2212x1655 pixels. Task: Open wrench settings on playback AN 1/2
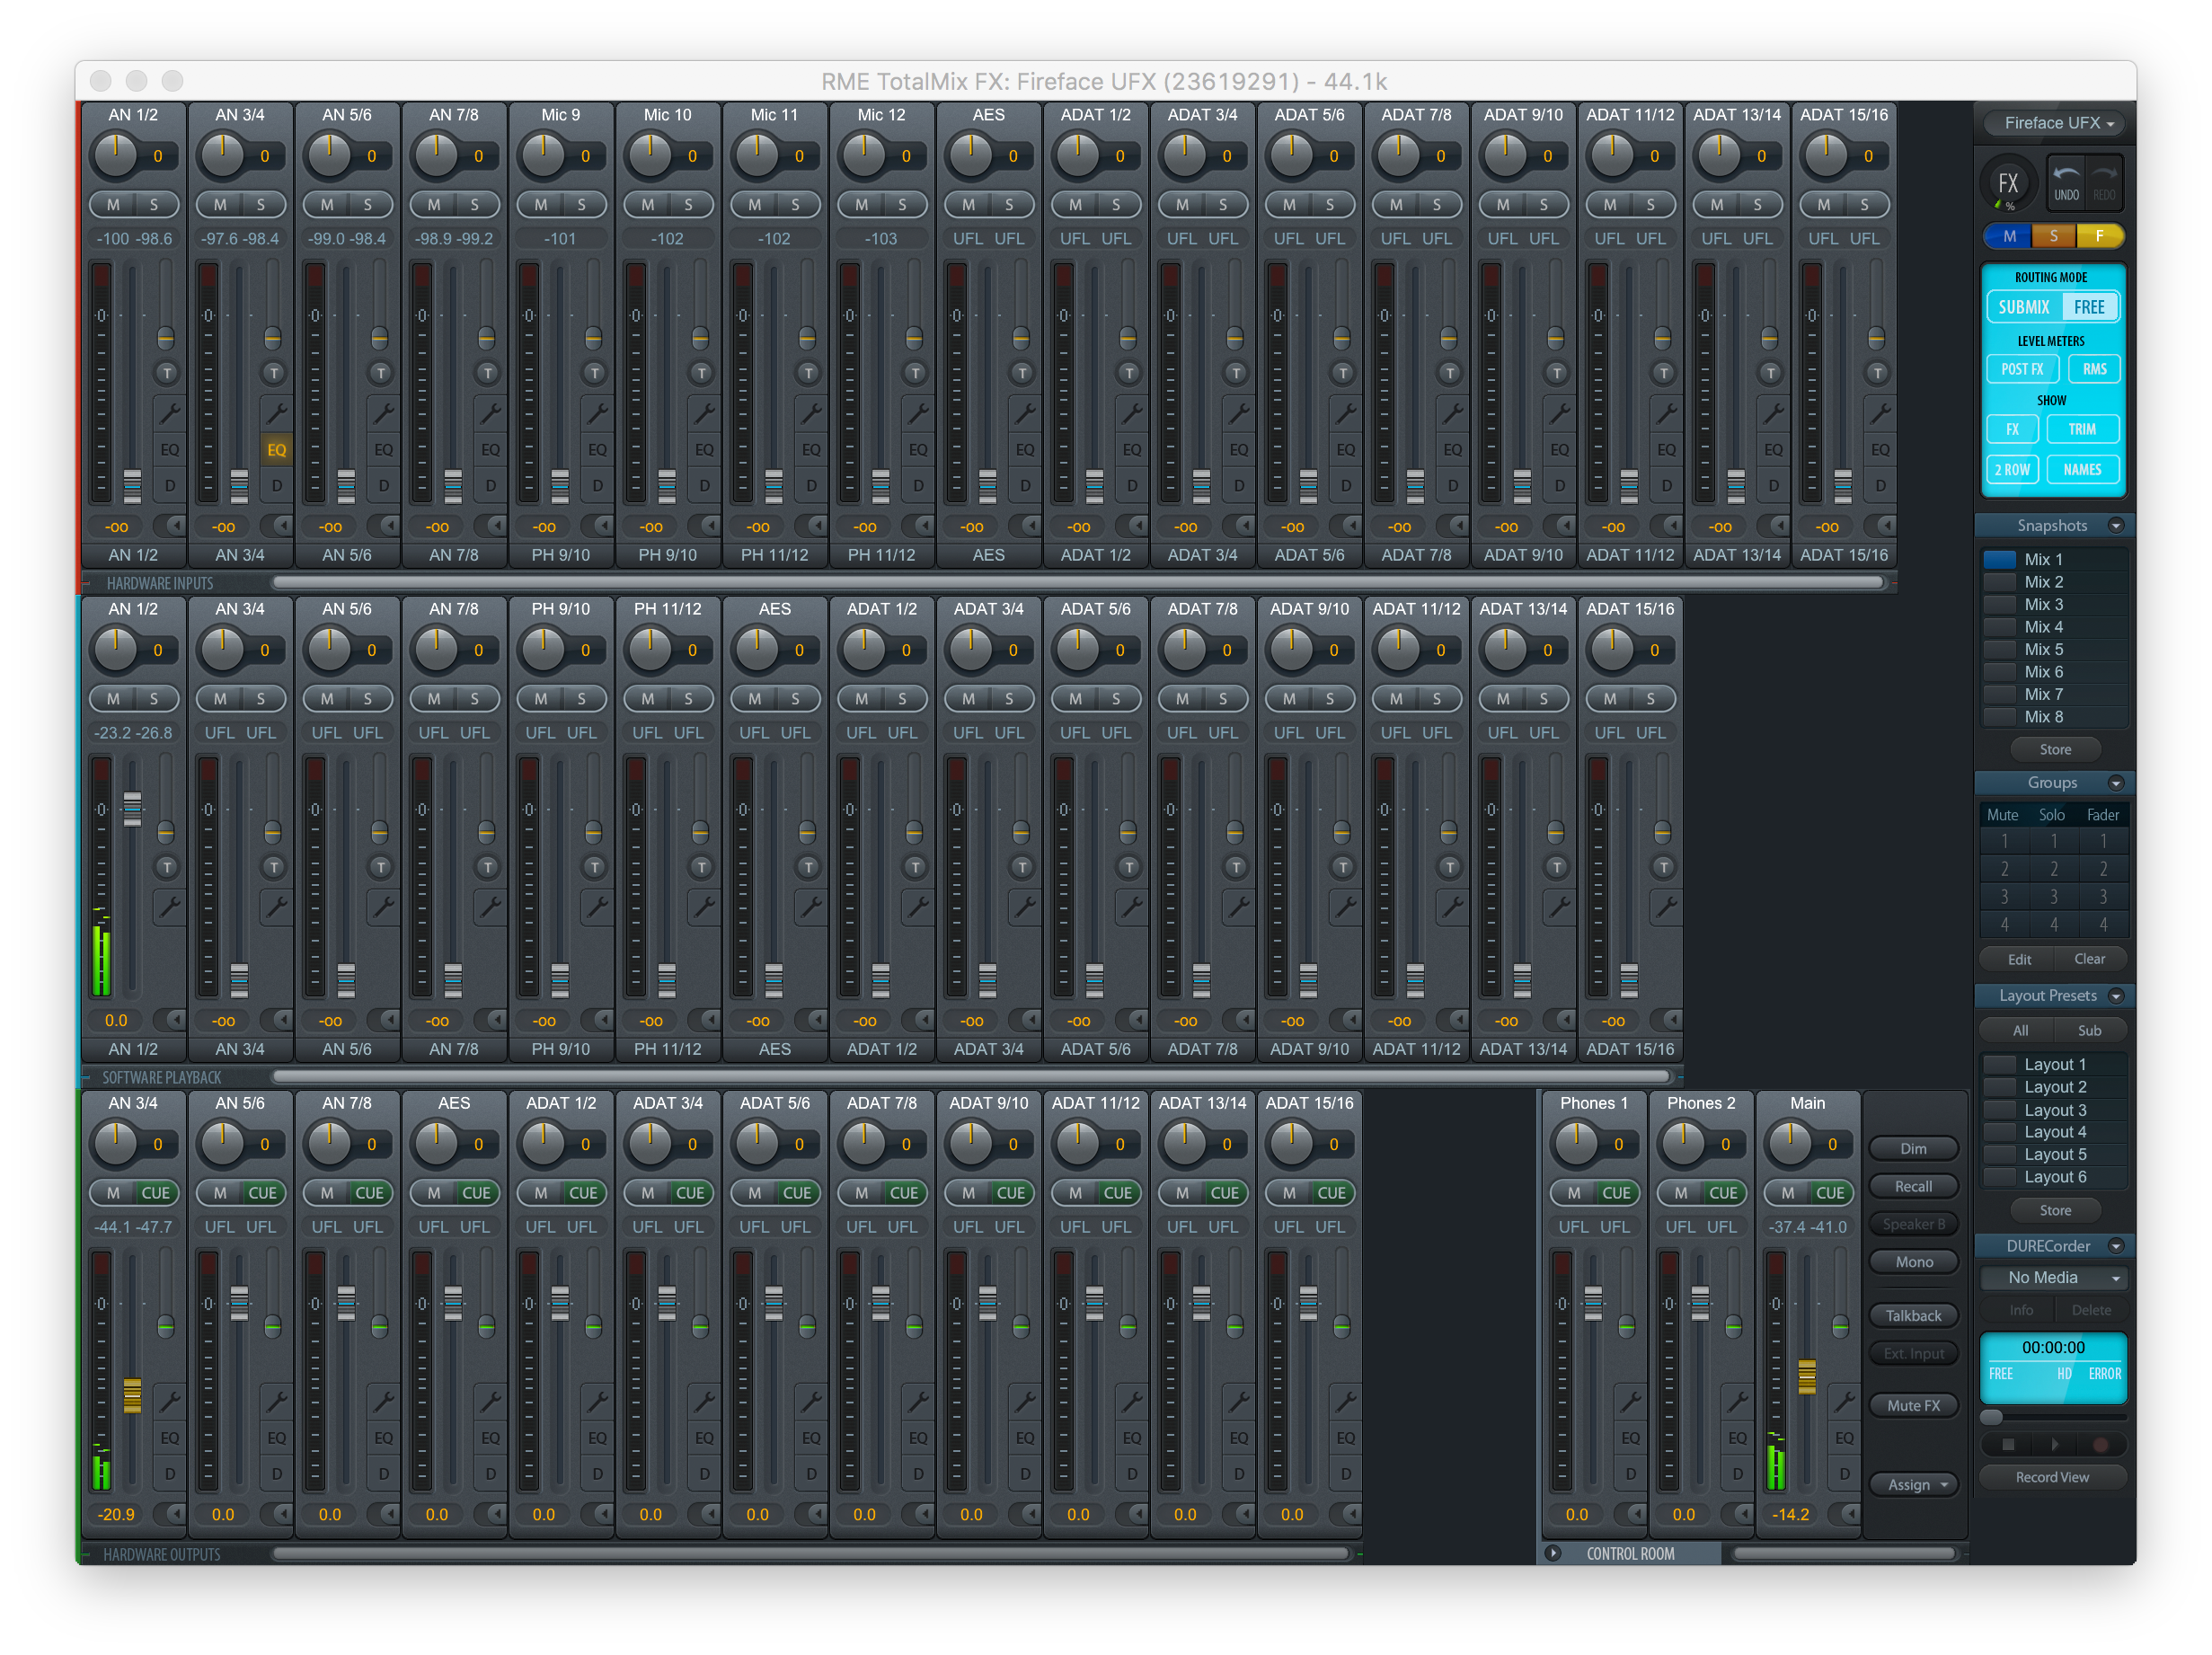tap(169, 906)
